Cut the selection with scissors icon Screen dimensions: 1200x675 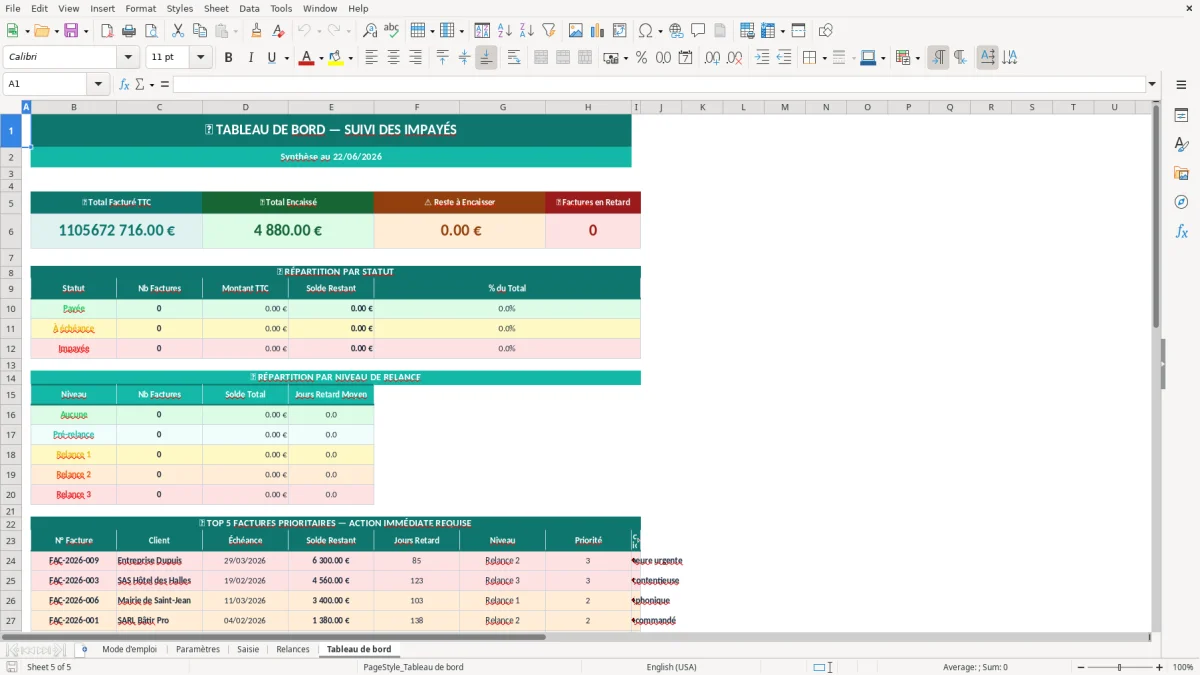click(x=177, y=31)
